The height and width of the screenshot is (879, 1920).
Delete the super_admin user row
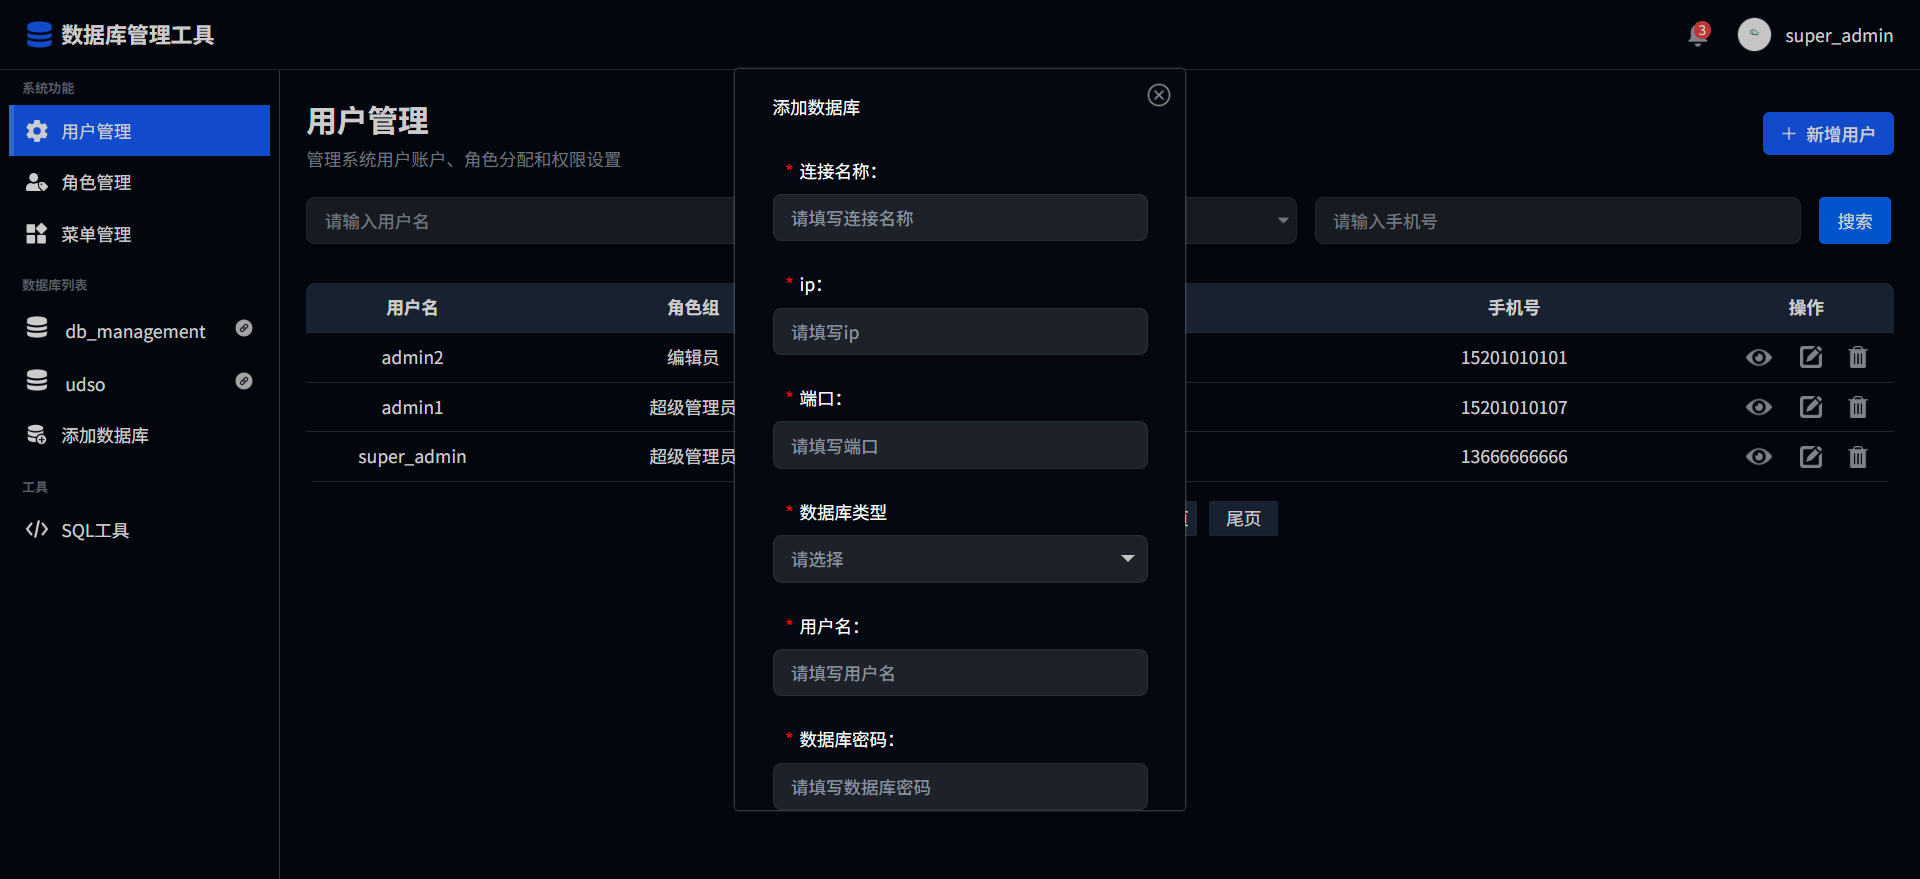coord(1857,457)
